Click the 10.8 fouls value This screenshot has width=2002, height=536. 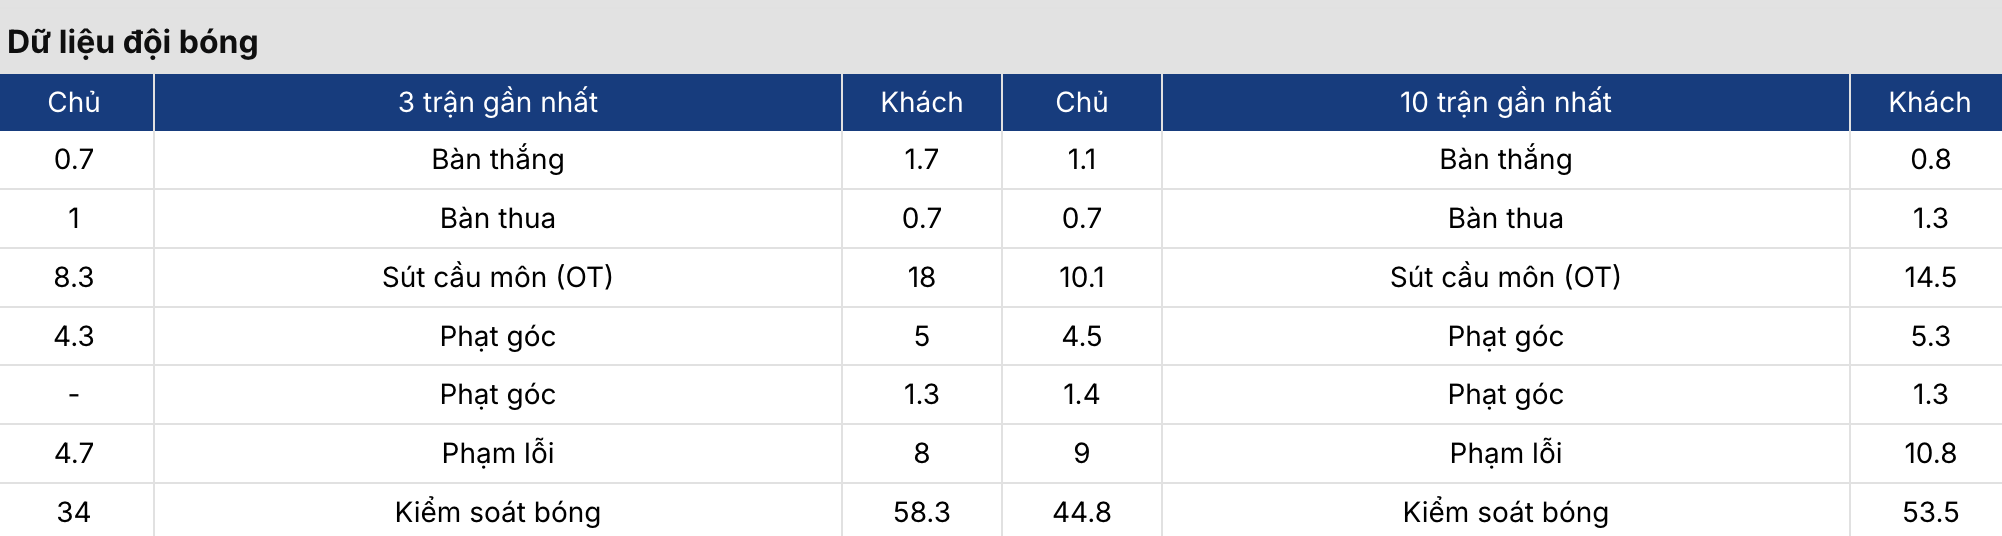[1929, 453]
